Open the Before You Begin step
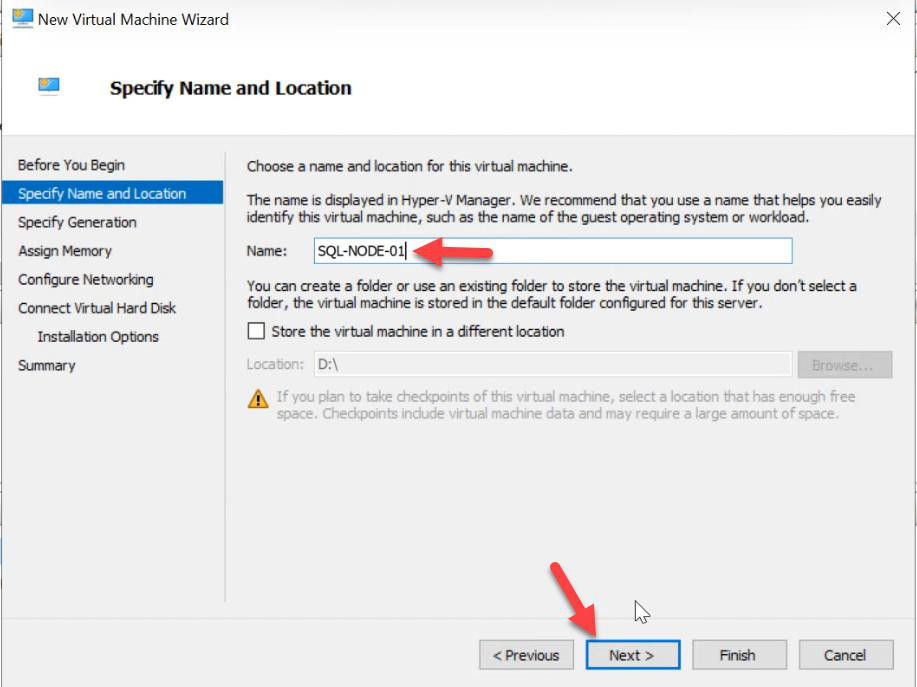The image size is (917, 687). click(x=71, y=165)
